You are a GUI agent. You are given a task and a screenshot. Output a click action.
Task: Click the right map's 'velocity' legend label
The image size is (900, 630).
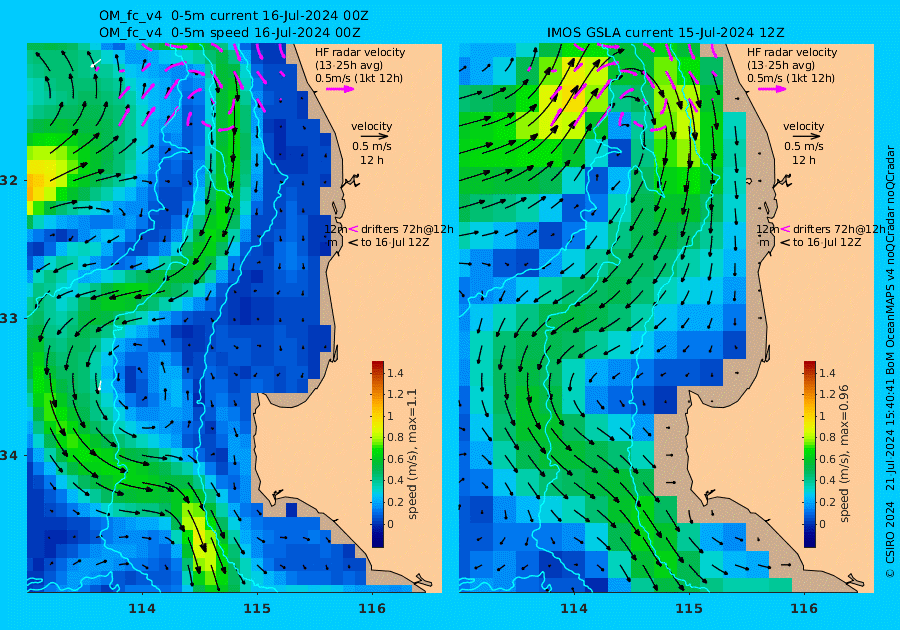click(803, 126)
